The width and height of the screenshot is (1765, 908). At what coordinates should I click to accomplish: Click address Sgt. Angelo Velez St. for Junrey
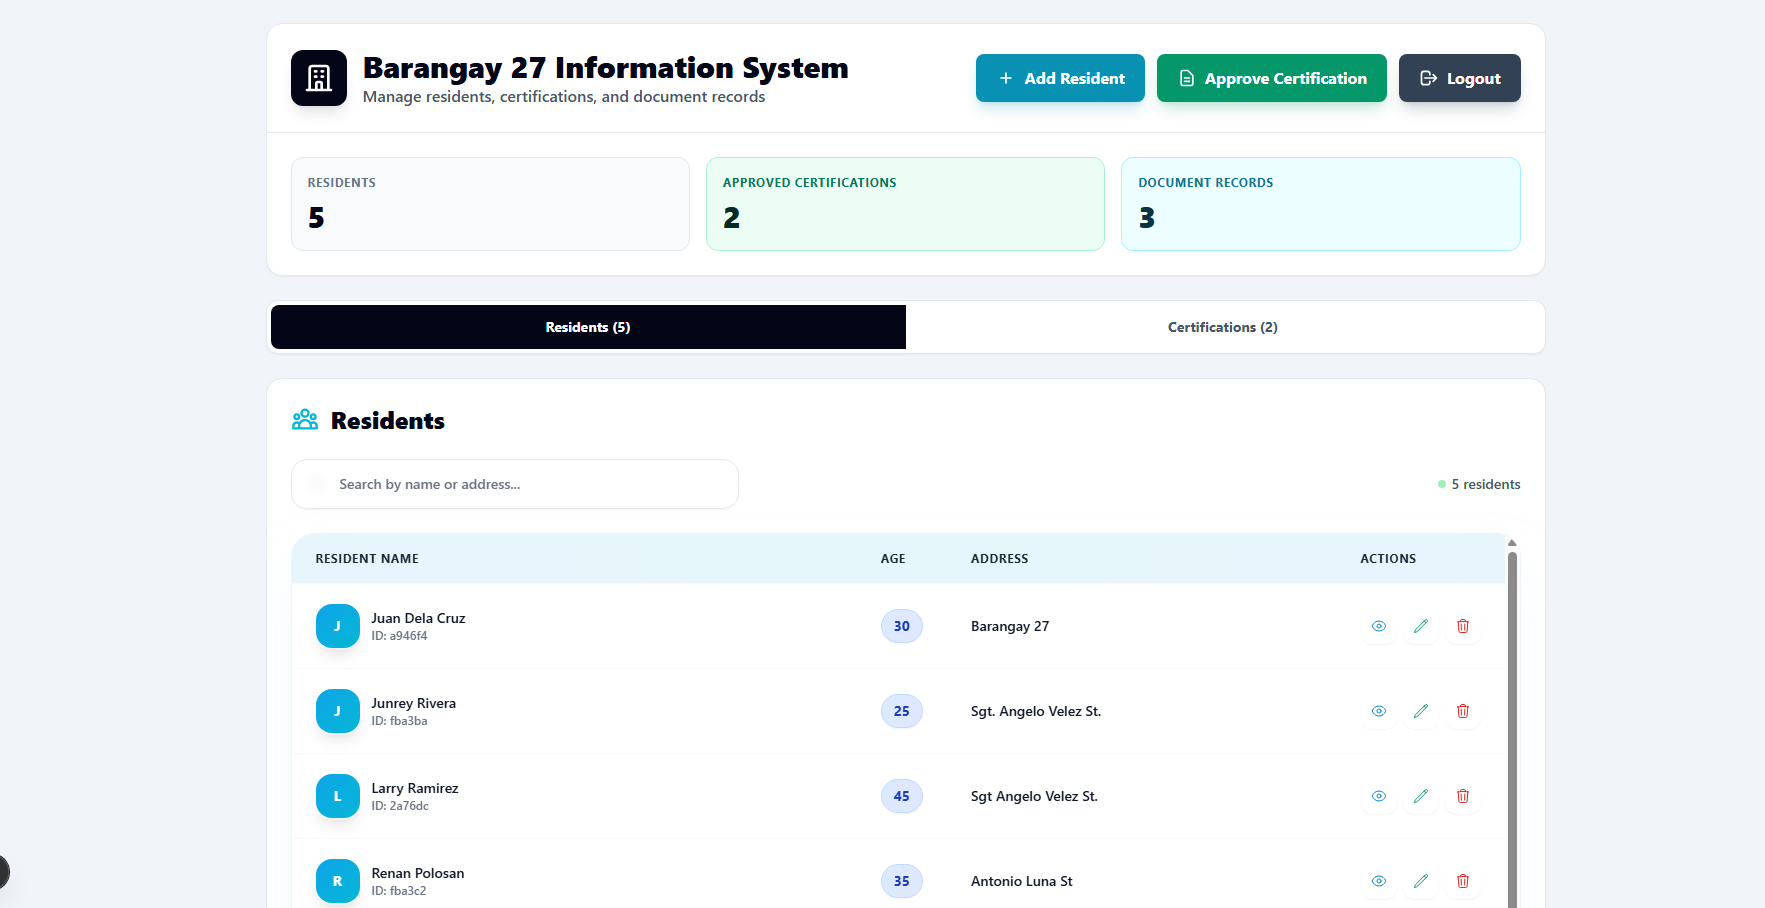(x=1036, y=711)
